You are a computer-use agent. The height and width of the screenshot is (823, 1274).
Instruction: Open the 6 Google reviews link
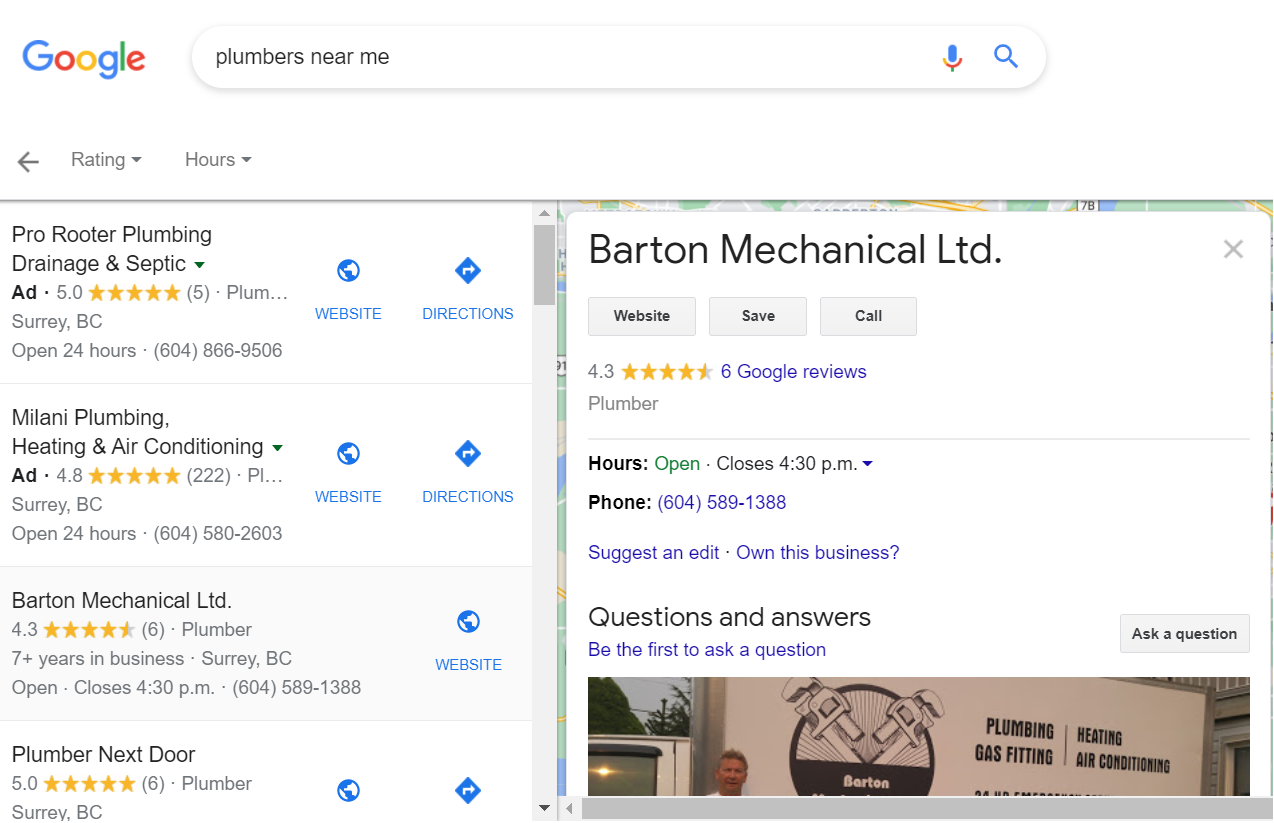(793, 372)
